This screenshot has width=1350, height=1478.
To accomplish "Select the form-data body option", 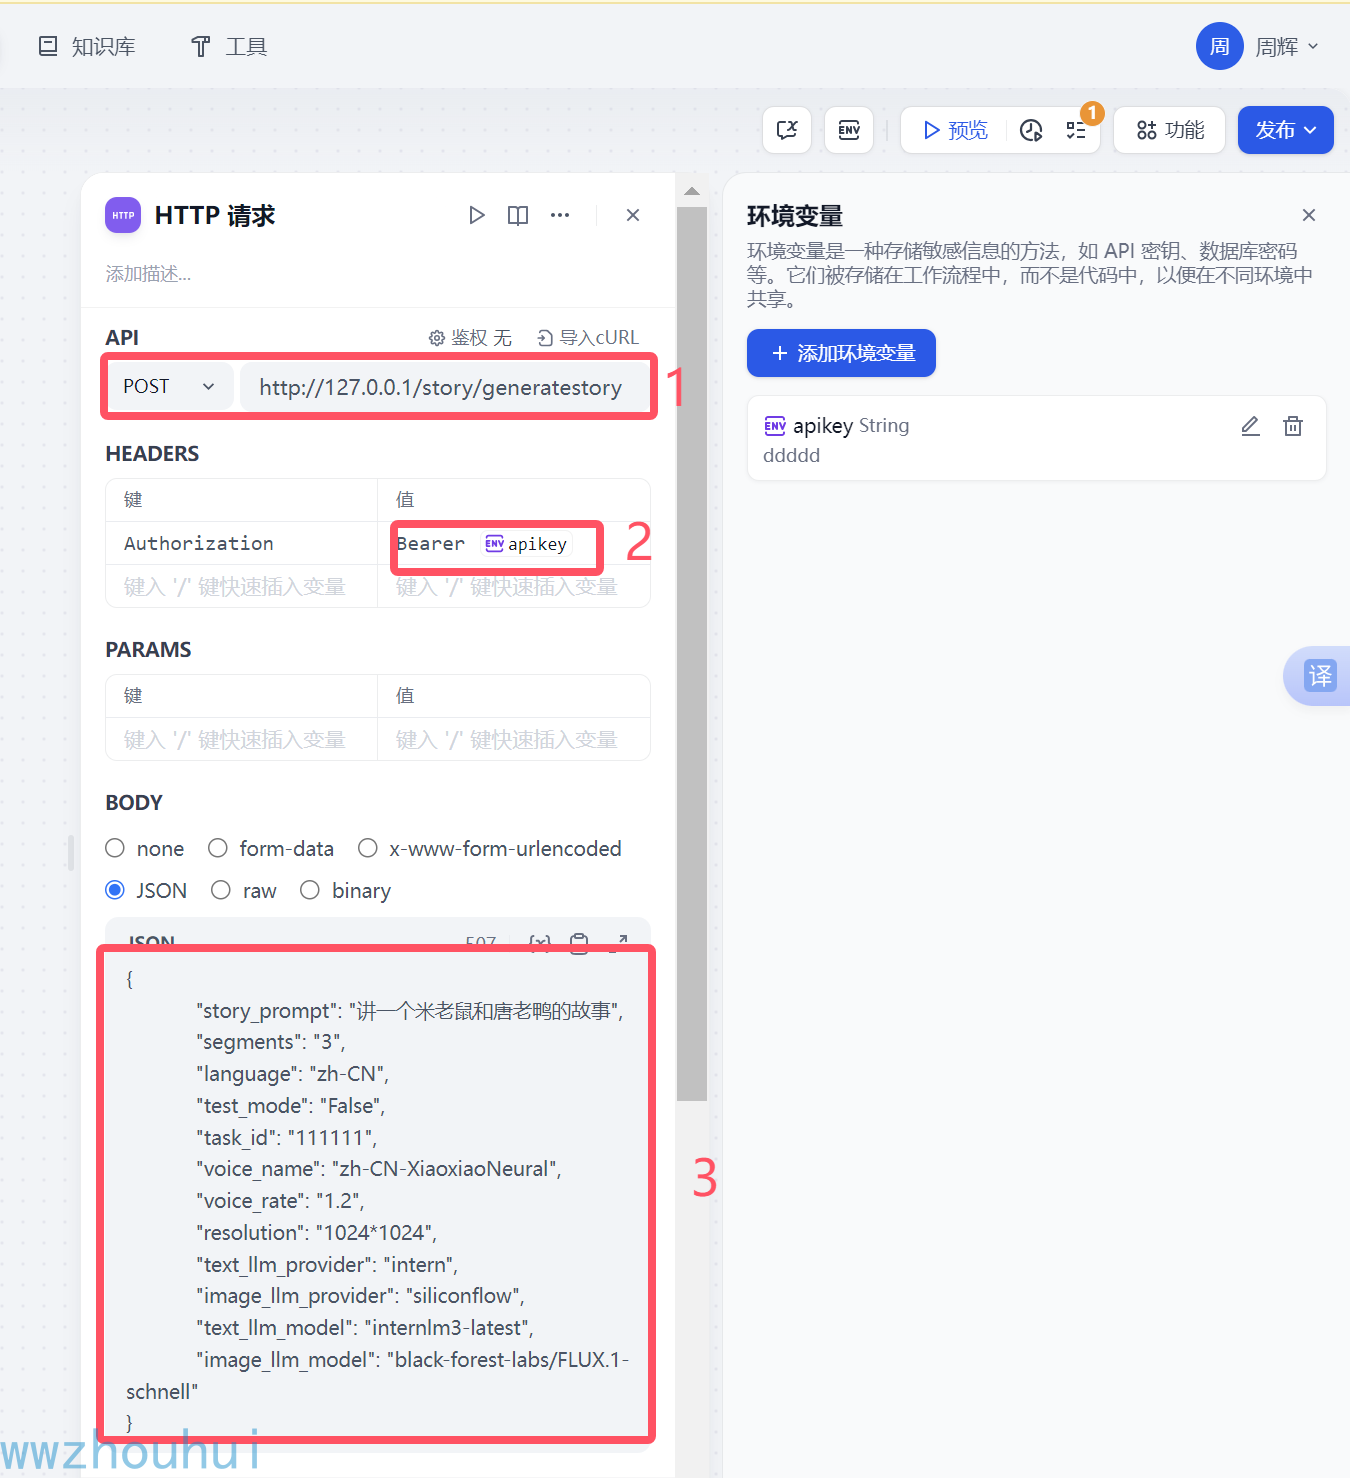I will tap(218, 848).
